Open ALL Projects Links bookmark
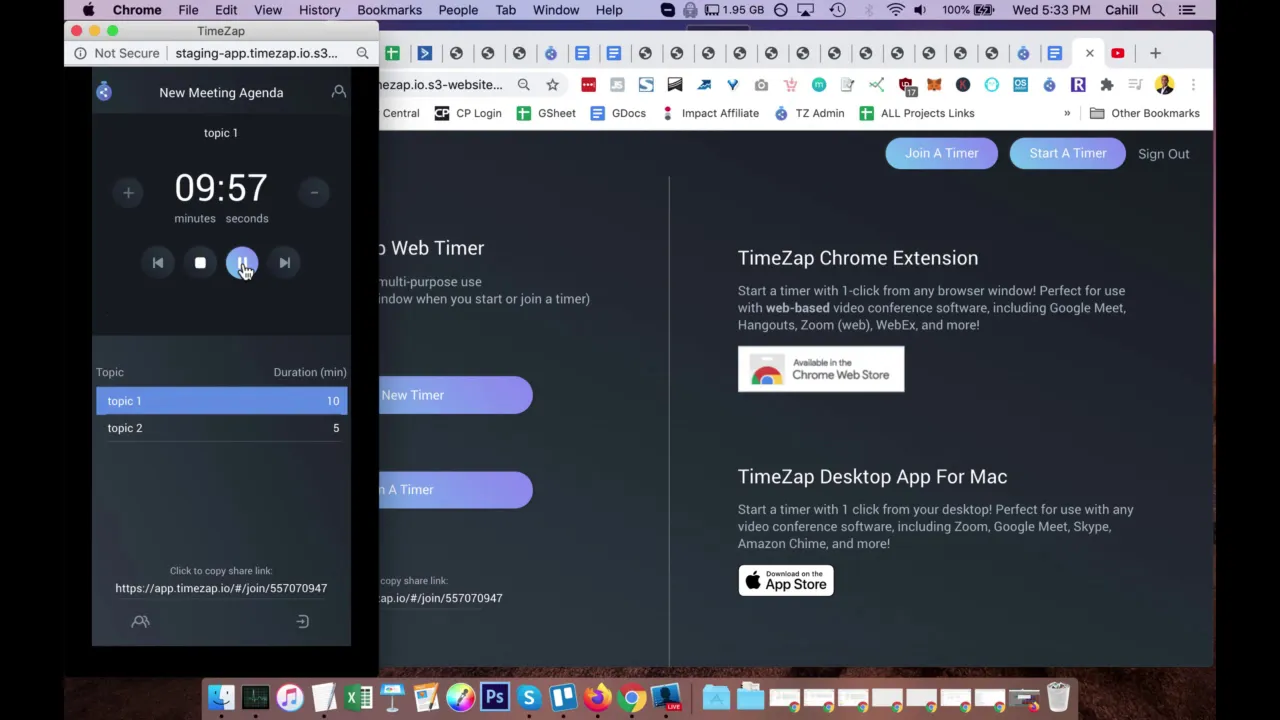The image size is (1280, 720). 916,113
